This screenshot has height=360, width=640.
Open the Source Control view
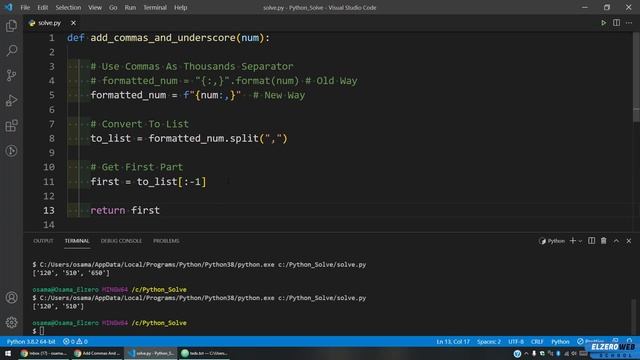click(x=11, y=76)
